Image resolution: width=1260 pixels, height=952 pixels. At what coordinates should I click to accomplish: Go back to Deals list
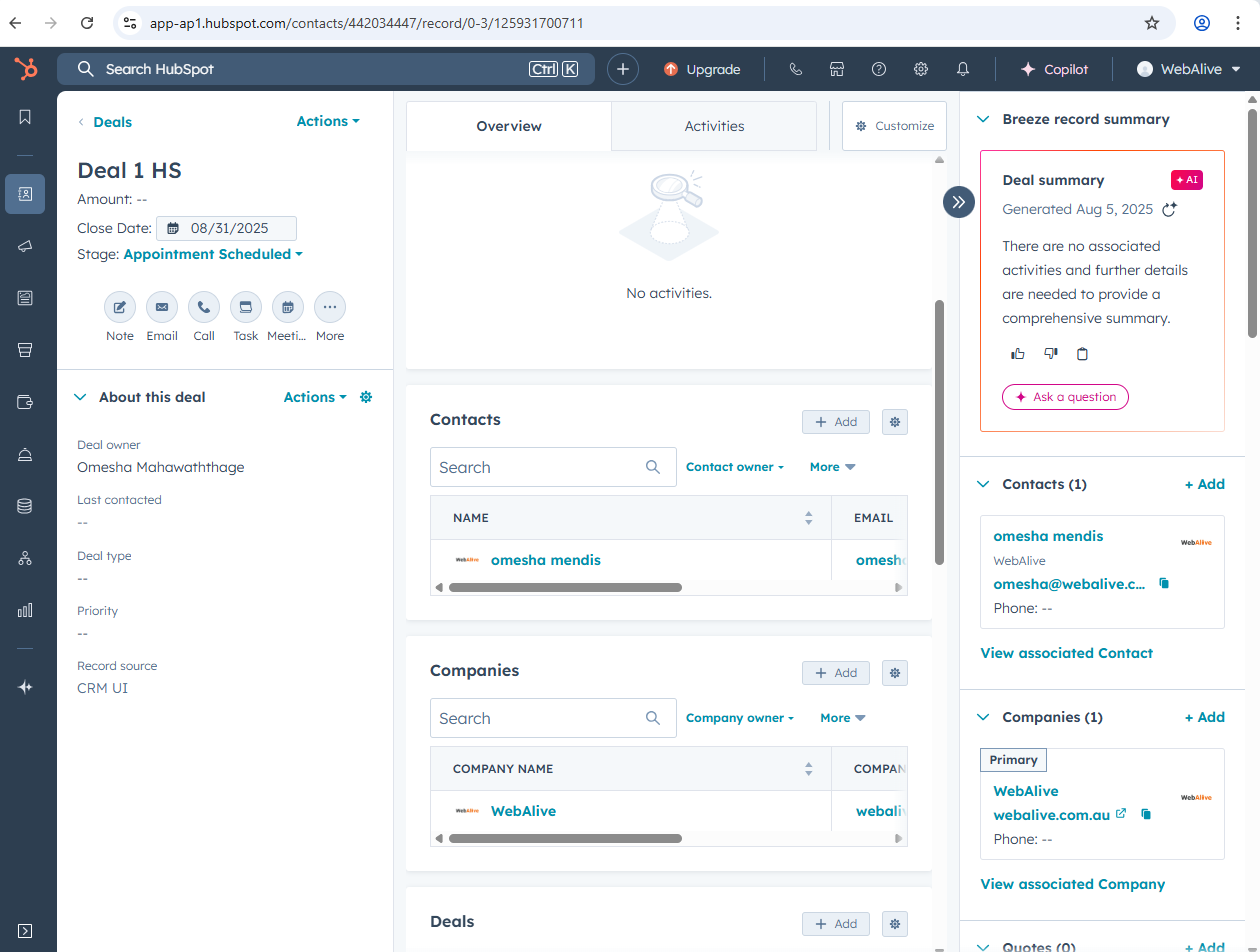click(105, 122)
